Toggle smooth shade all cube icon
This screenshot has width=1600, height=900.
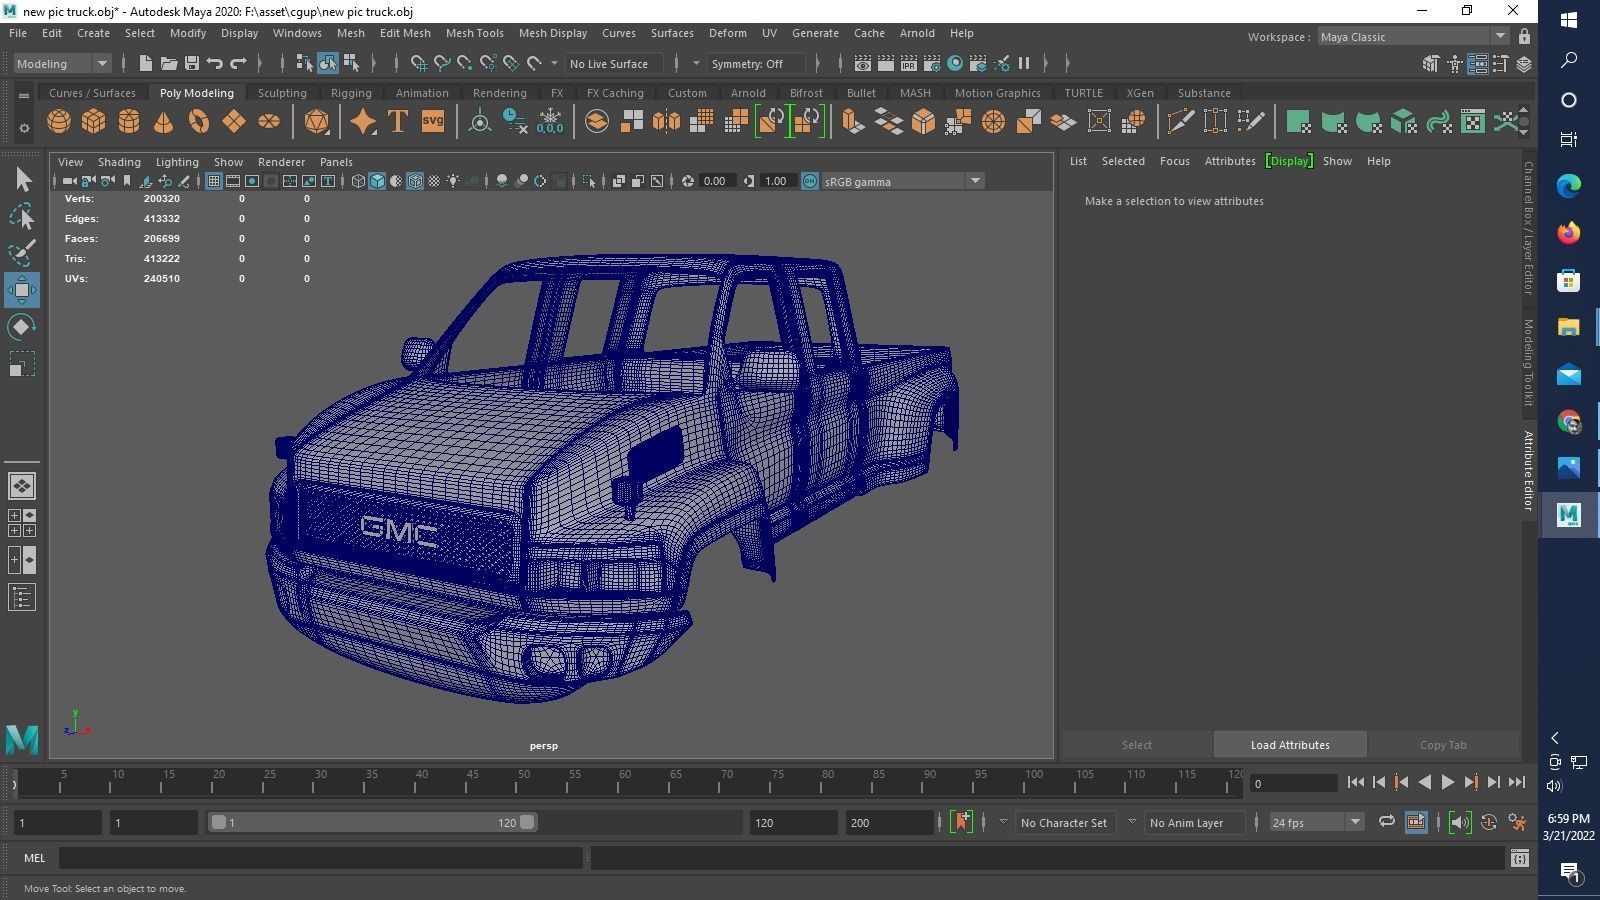coord(377,181)
